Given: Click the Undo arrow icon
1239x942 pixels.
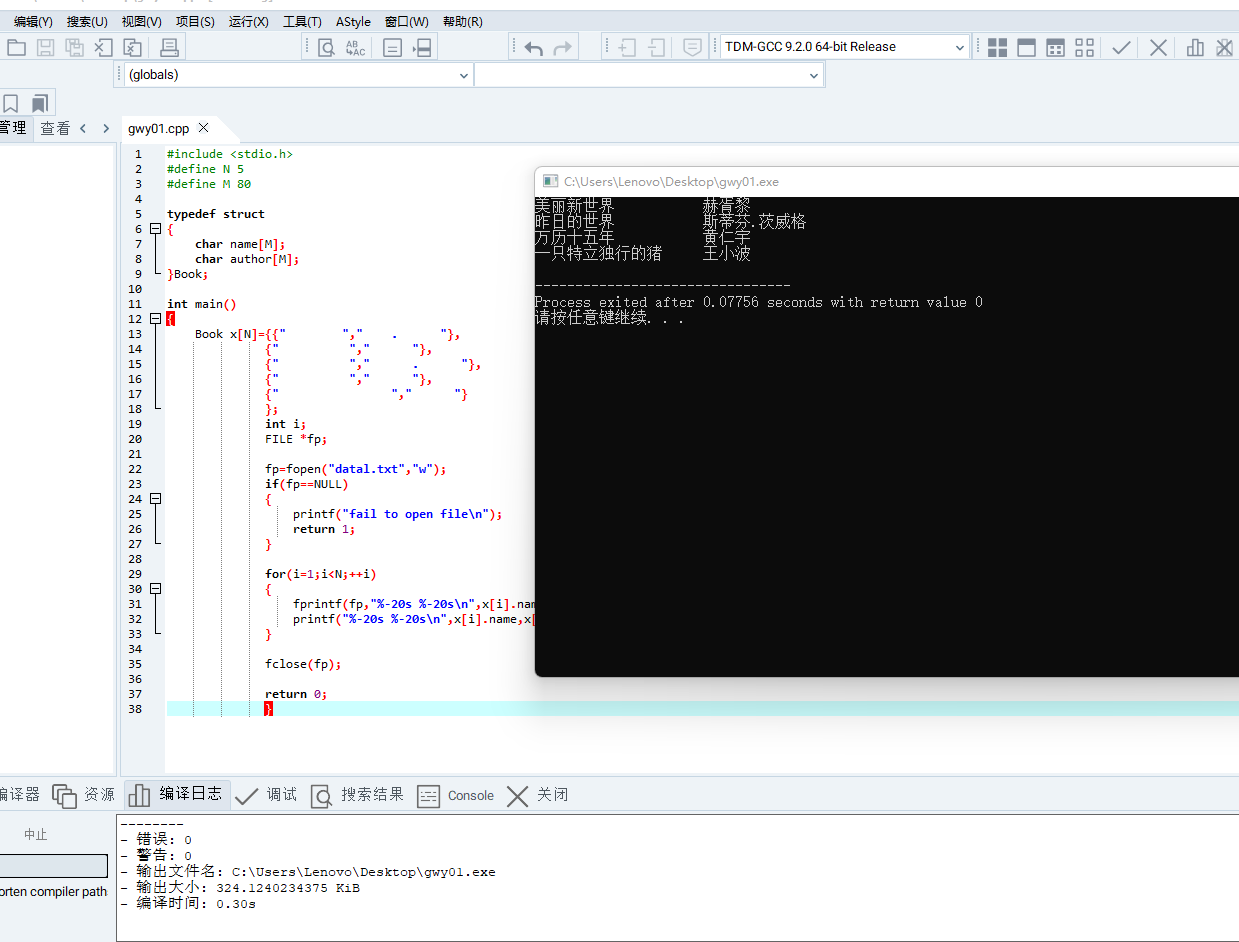Looking at the screenshot, I should pyautogui.click(x=533, y=47).
